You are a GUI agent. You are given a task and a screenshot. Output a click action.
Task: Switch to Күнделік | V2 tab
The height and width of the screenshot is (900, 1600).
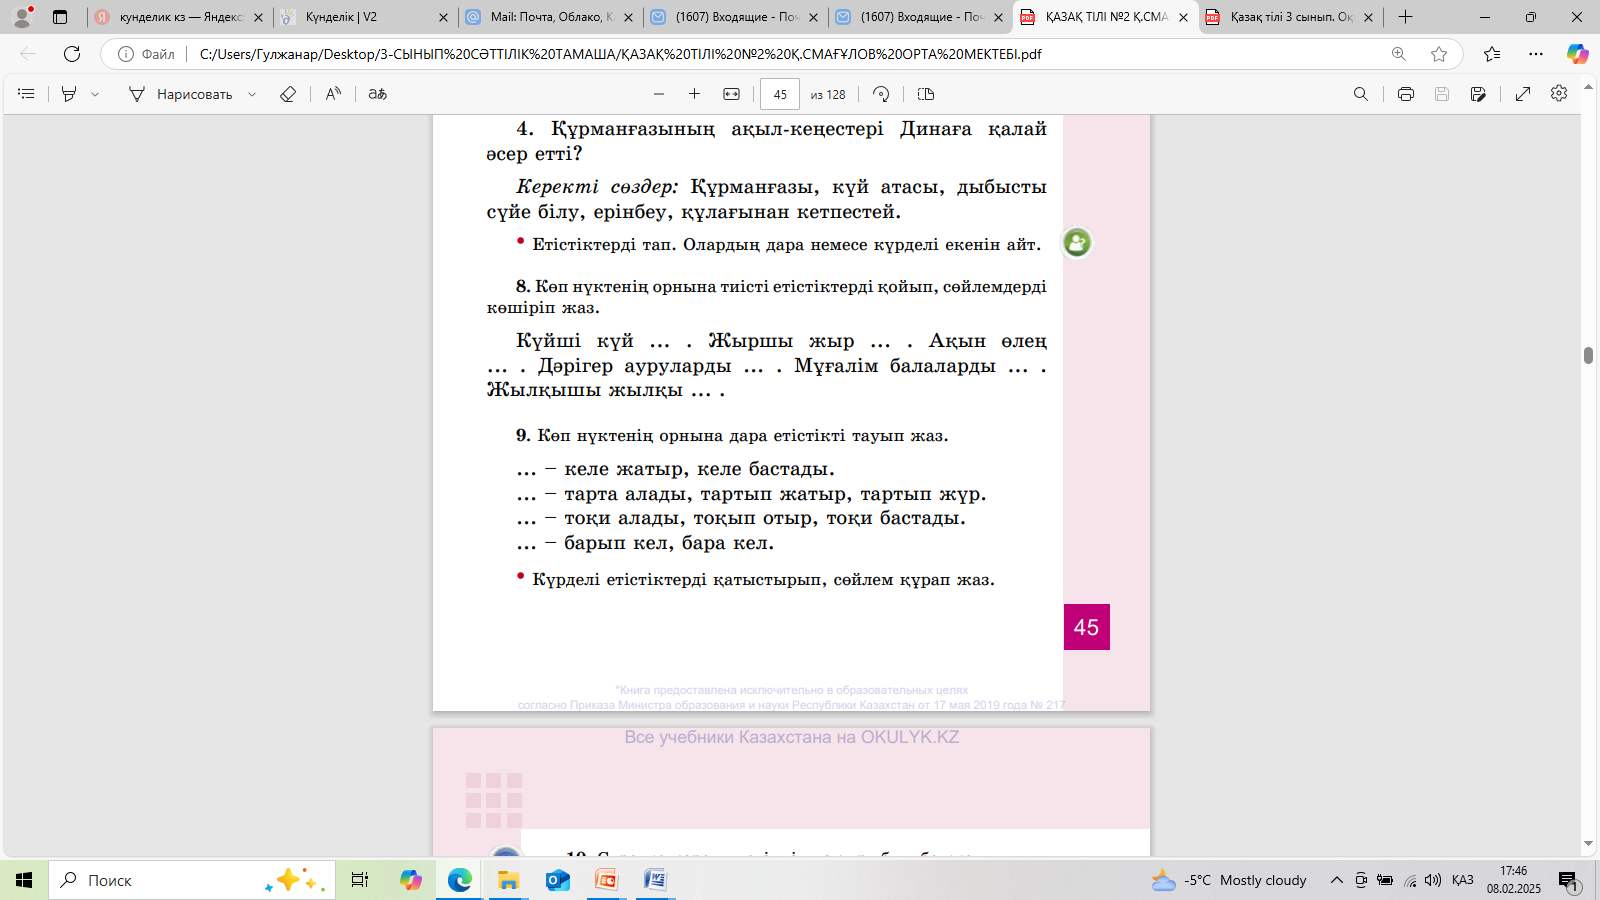tap(364, 17)
